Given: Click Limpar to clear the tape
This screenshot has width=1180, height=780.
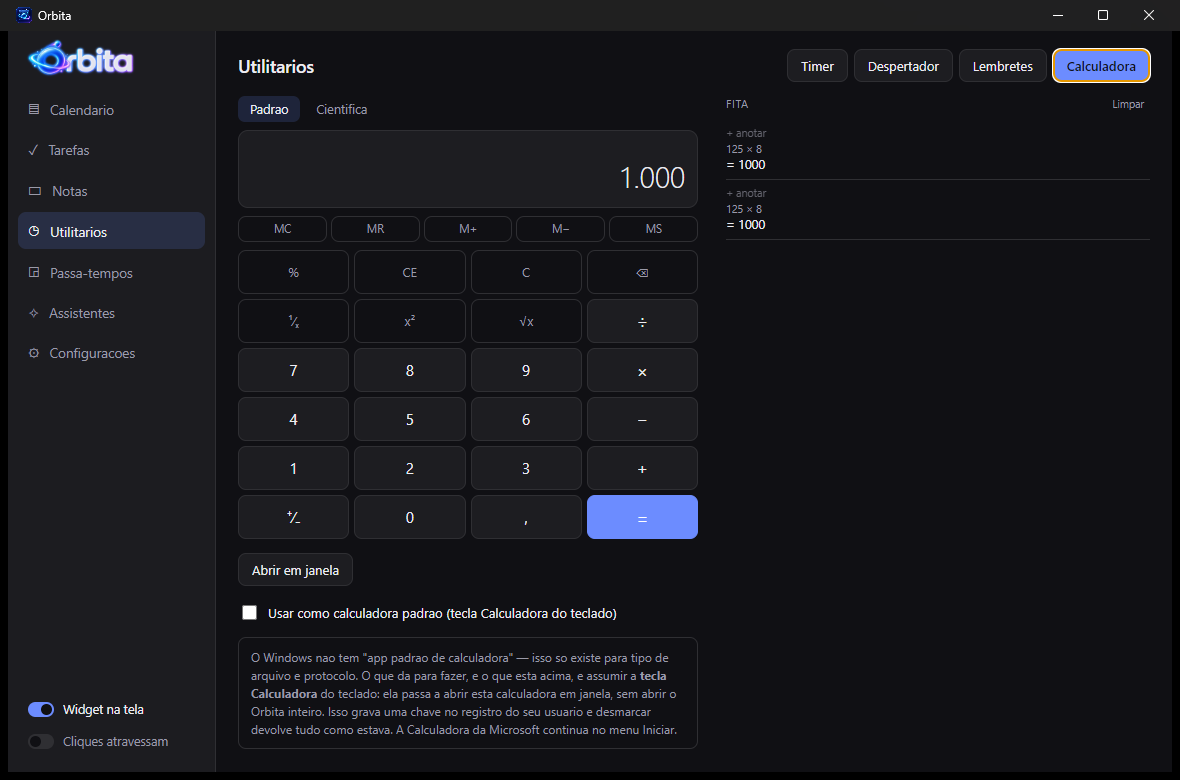Looking at the screenshot, I should click(1128, 105).
